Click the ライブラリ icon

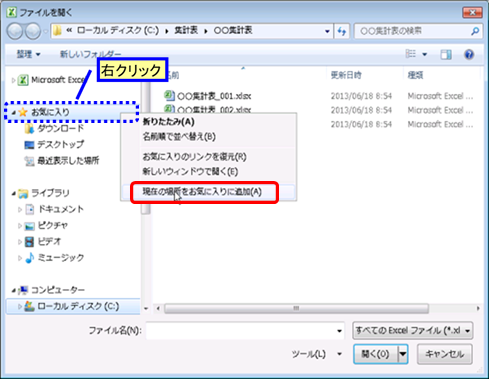pyautogui.click(x=23, y=193)
